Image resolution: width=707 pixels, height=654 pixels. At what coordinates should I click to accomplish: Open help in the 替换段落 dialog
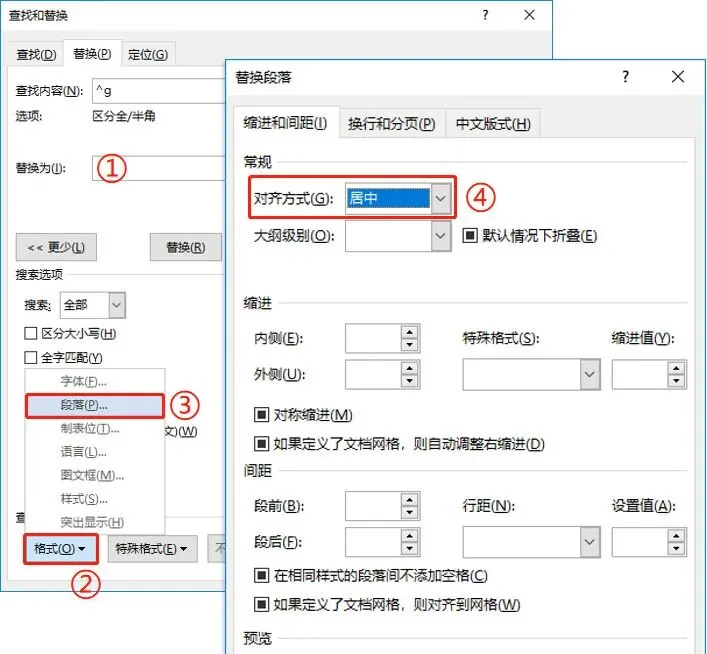coord(625,77)
